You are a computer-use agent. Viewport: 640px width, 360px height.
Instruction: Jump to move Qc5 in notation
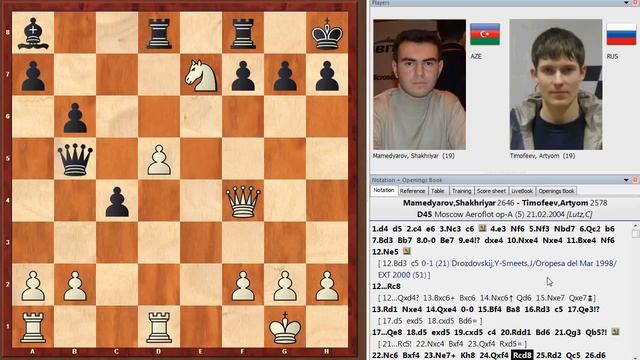point(573,355)
